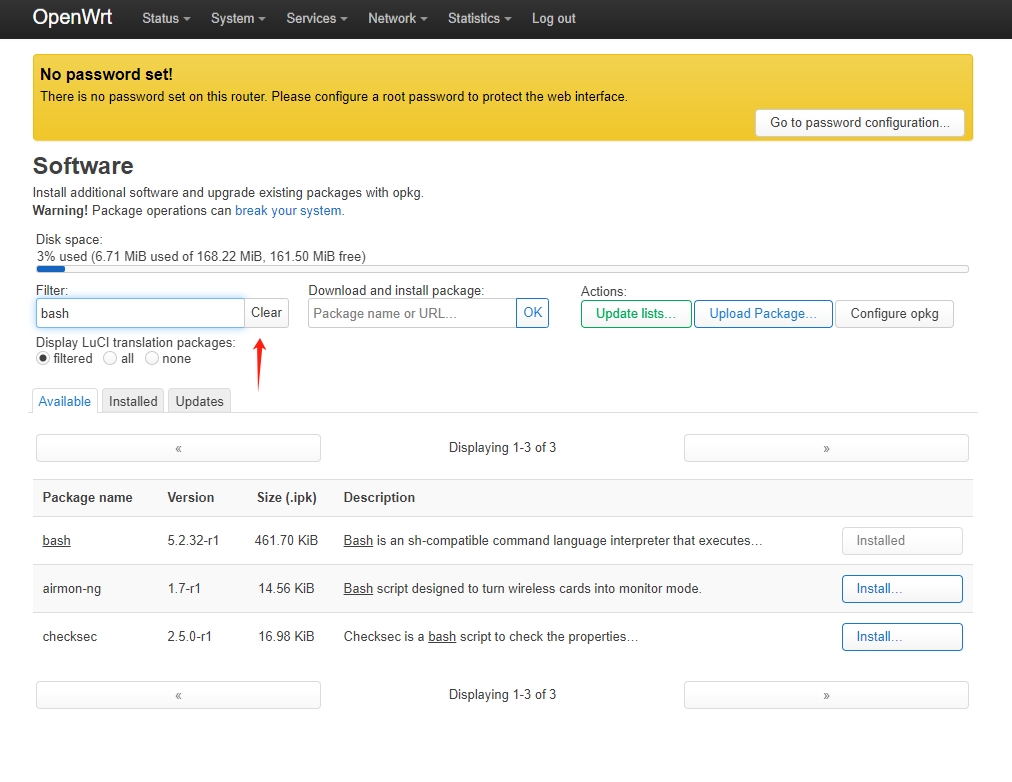Click the top Displaying 1-3 of 3 text

tap(502, 447)
